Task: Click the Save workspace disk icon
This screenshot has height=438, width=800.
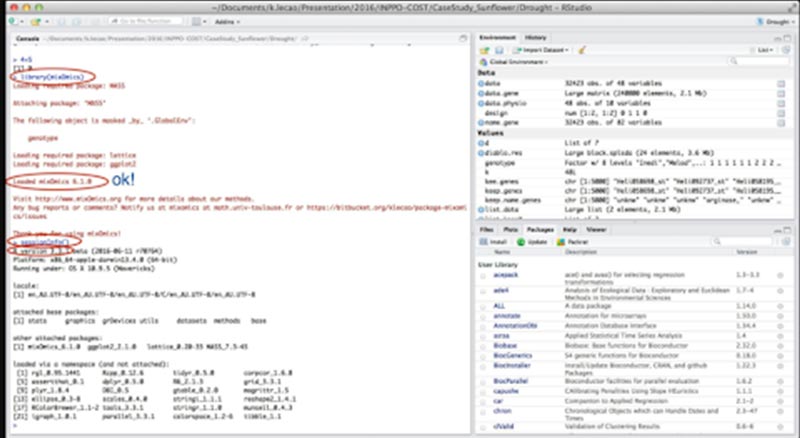Action: coord(499,50)
